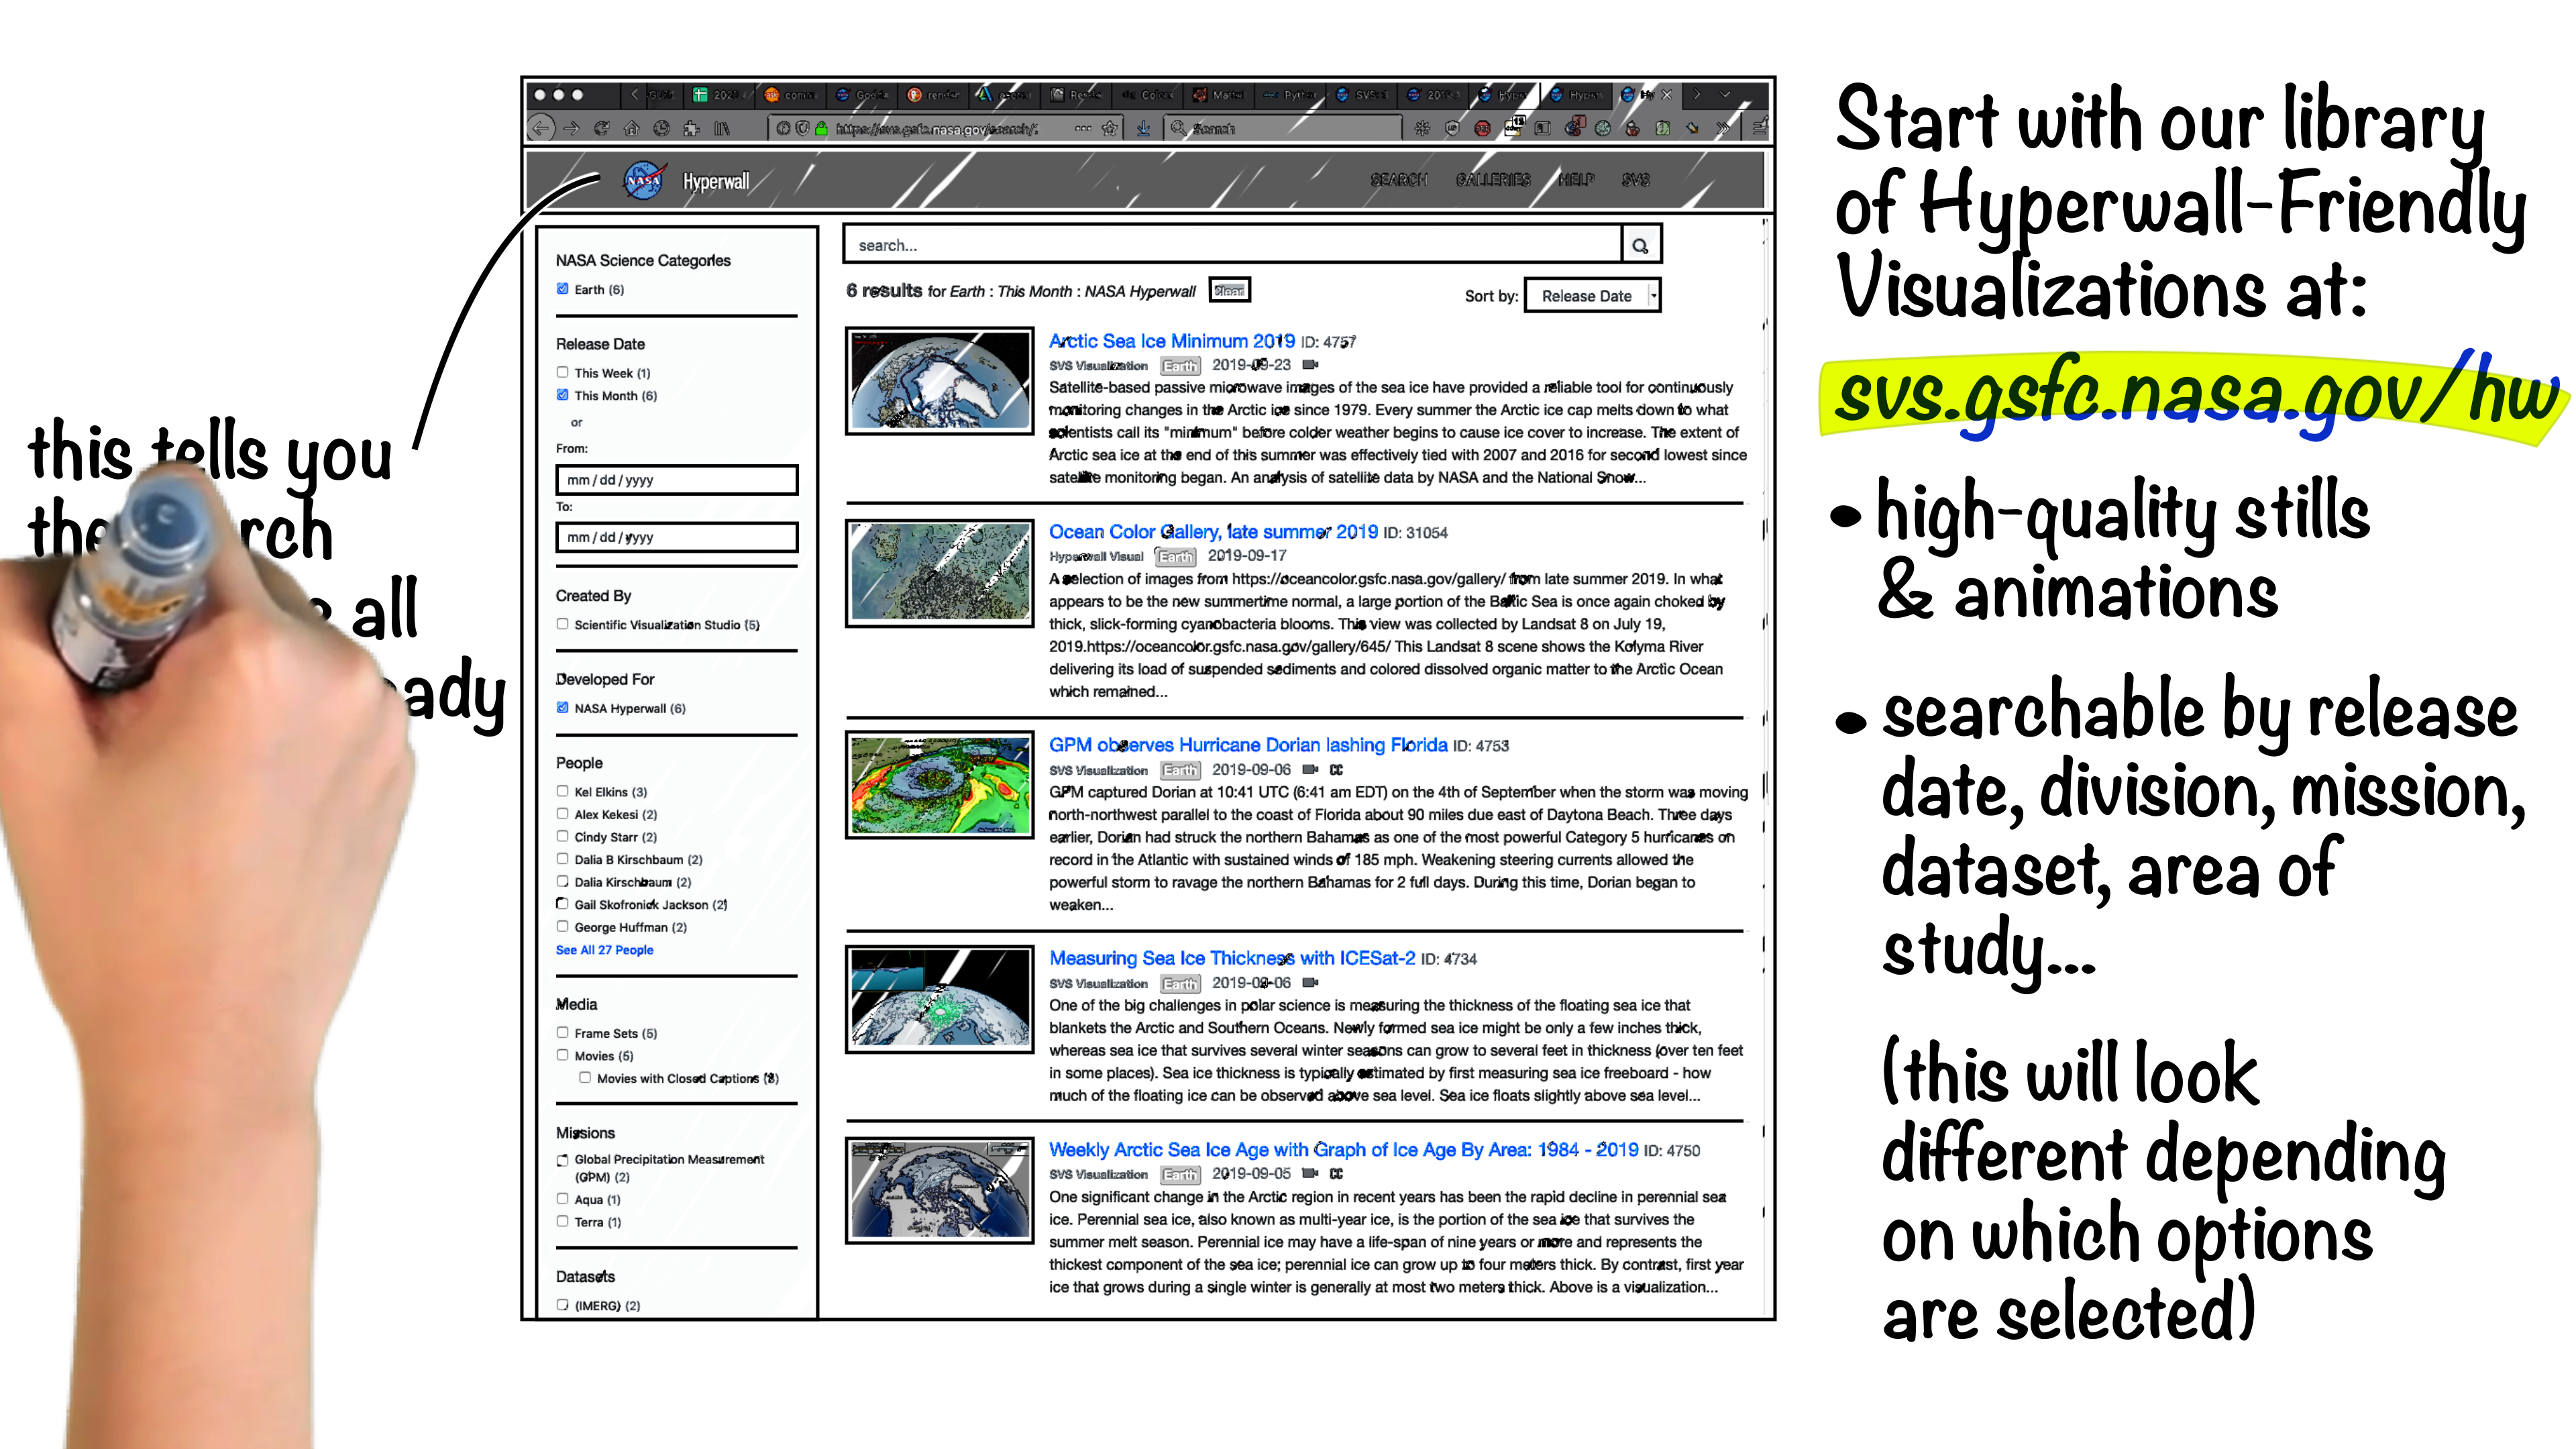
Task: Click the red ABP adblock extension icon
Action: click(x=1482, y=128)
